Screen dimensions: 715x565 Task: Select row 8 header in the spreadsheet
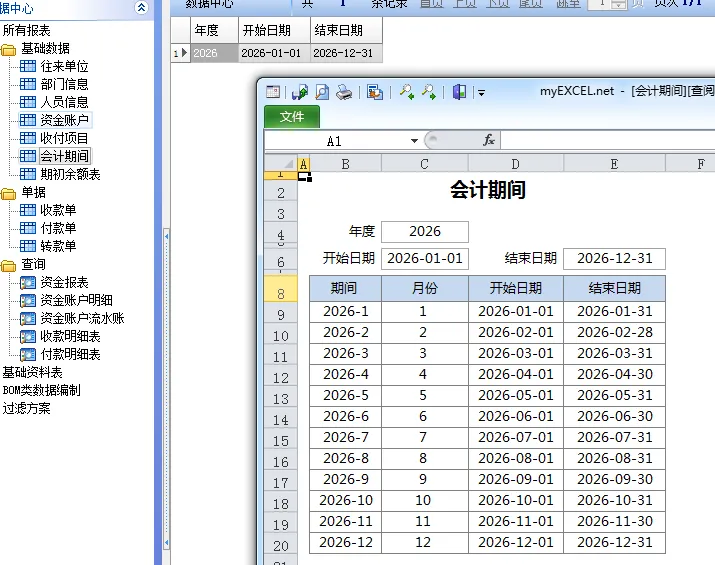(280, 289)
